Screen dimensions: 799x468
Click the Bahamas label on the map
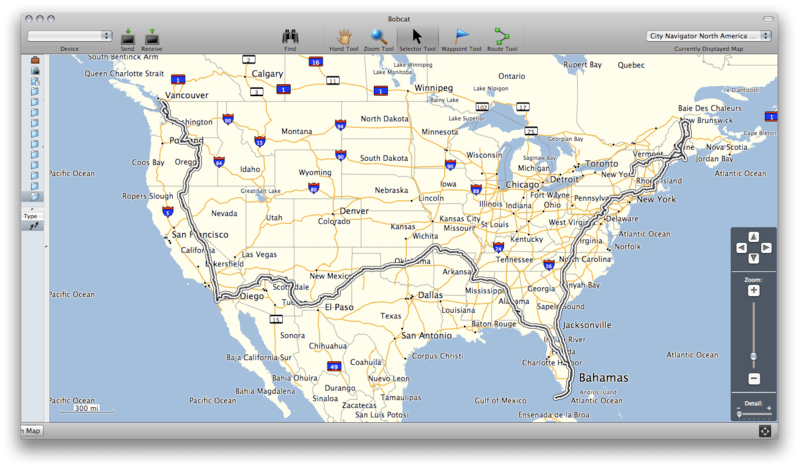(603, 378)
